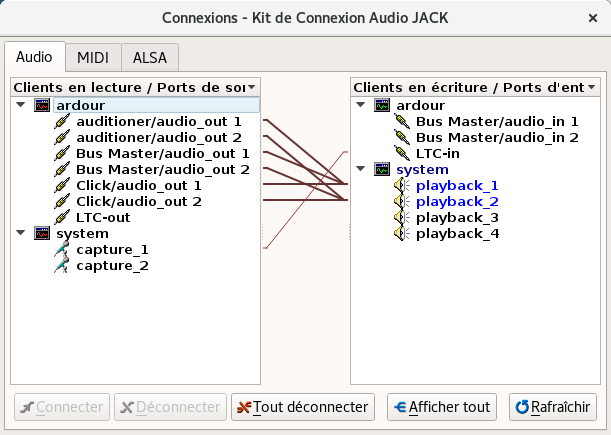The image size is (611, 435).
Task: Click the LTC-out port plug icon
Action: [62, 217]
